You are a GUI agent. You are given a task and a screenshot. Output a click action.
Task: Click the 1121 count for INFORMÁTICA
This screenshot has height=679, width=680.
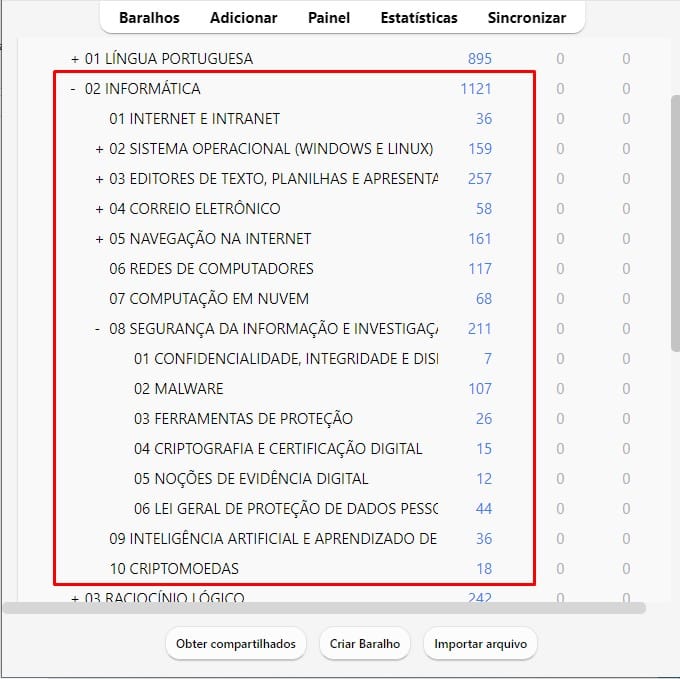tap(476, 88)
